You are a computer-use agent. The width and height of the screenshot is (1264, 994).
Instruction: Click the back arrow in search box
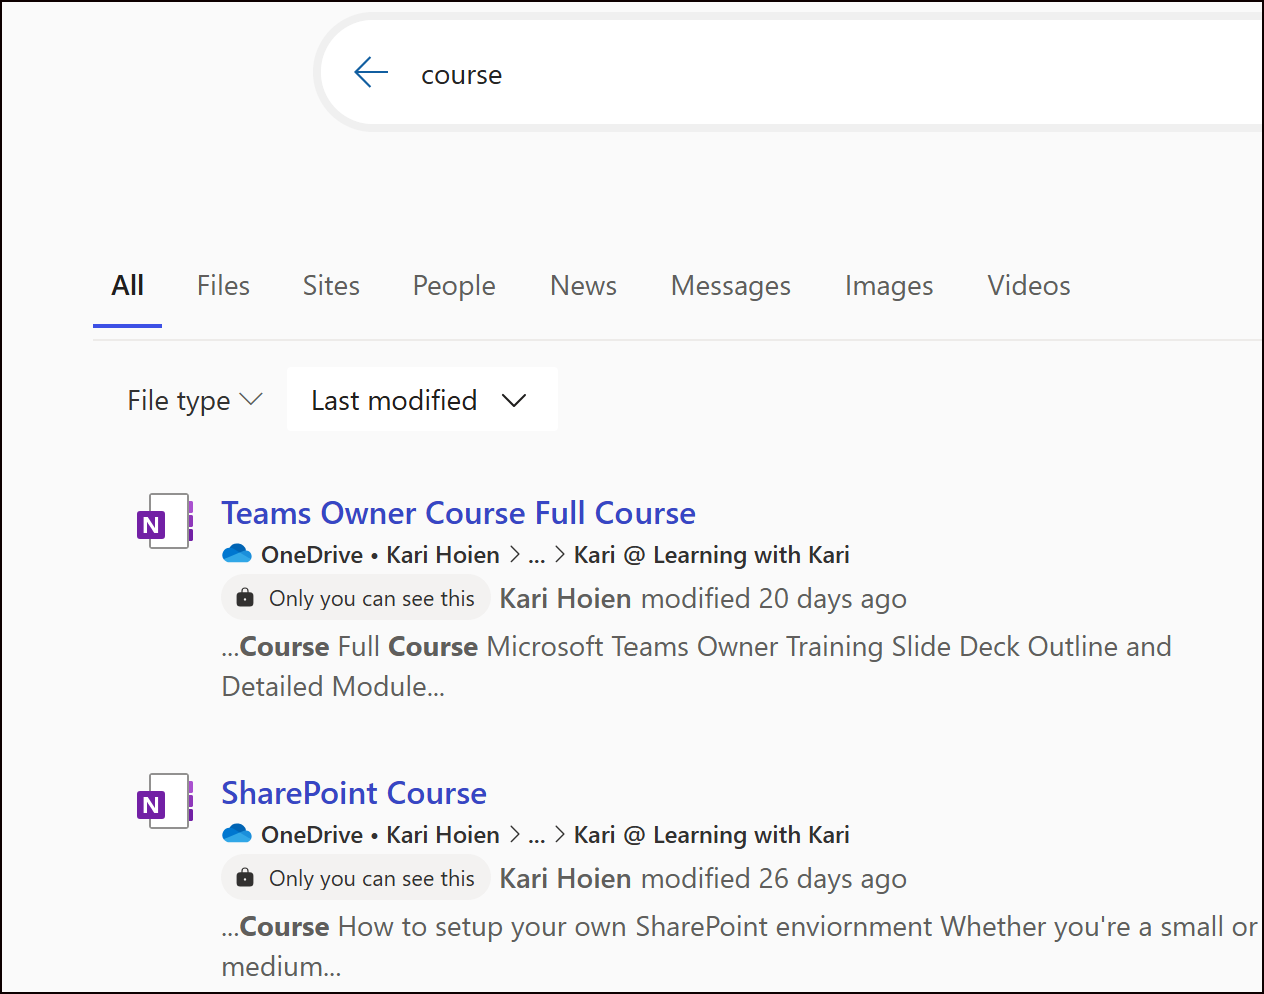pyautogui.click(x=371, y=73)
